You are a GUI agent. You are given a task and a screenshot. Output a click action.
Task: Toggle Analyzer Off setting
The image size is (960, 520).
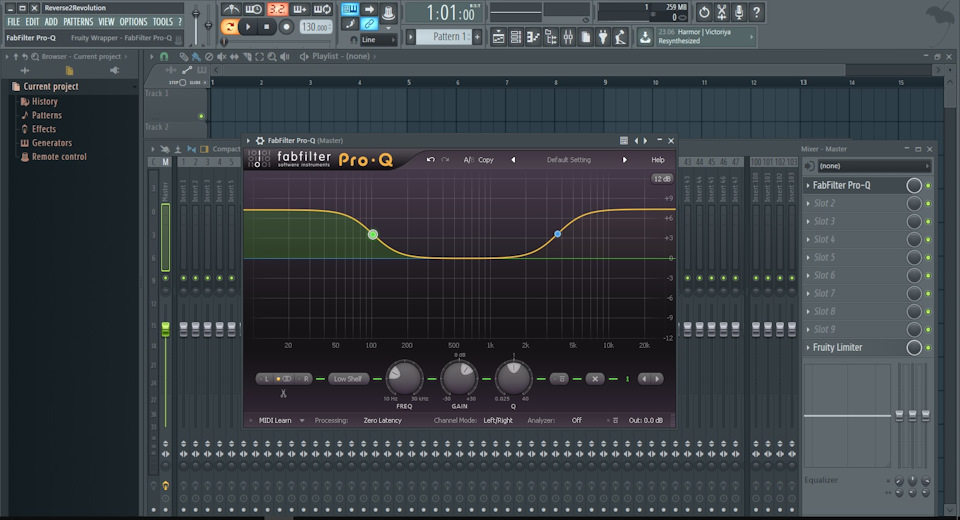tap(577, 421)
